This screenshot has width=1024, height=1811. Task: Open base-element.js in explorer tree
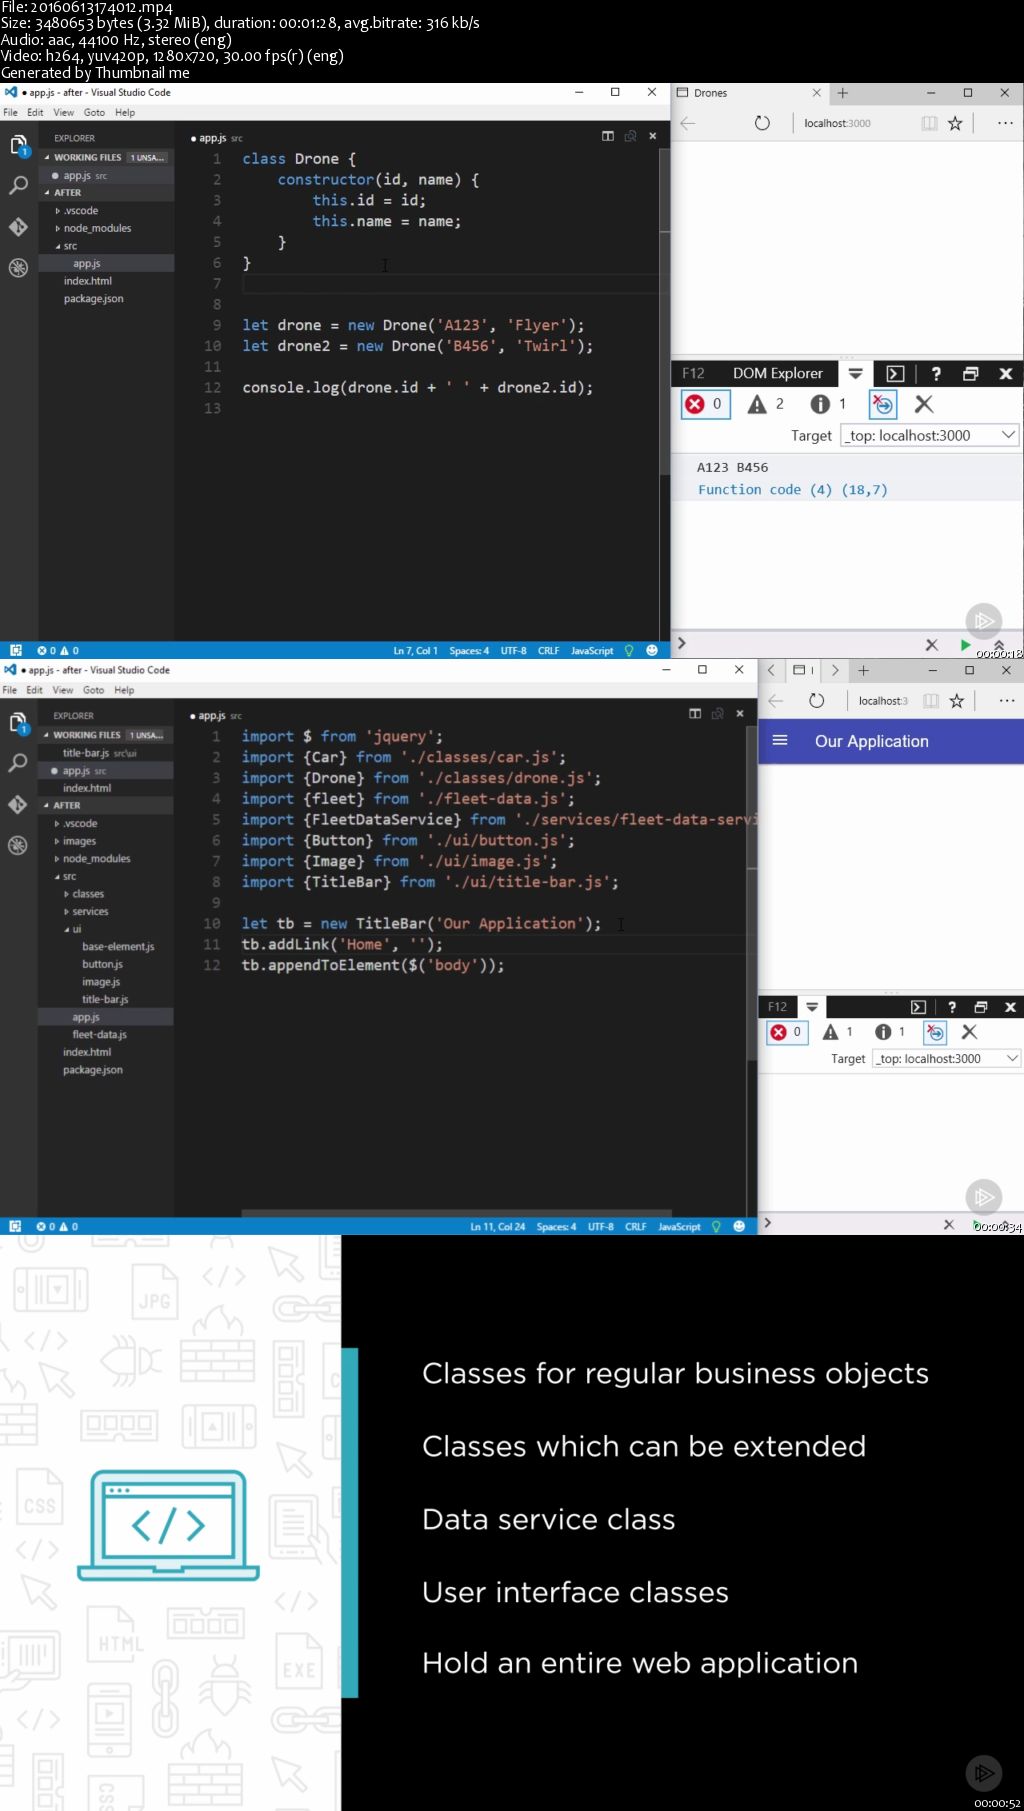[118, 946]
